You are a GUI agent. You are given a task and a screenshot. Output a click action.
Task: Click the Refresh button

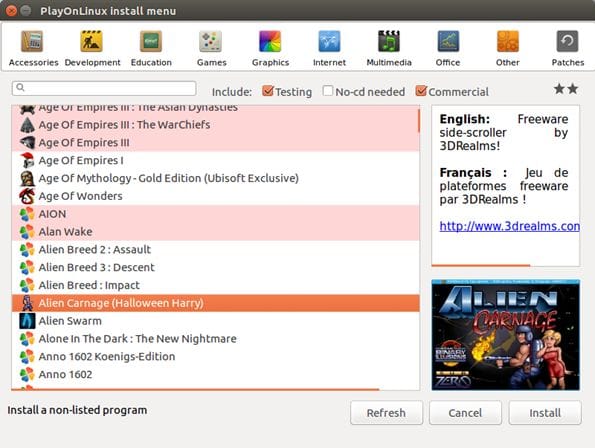click(x=386, y=413)
